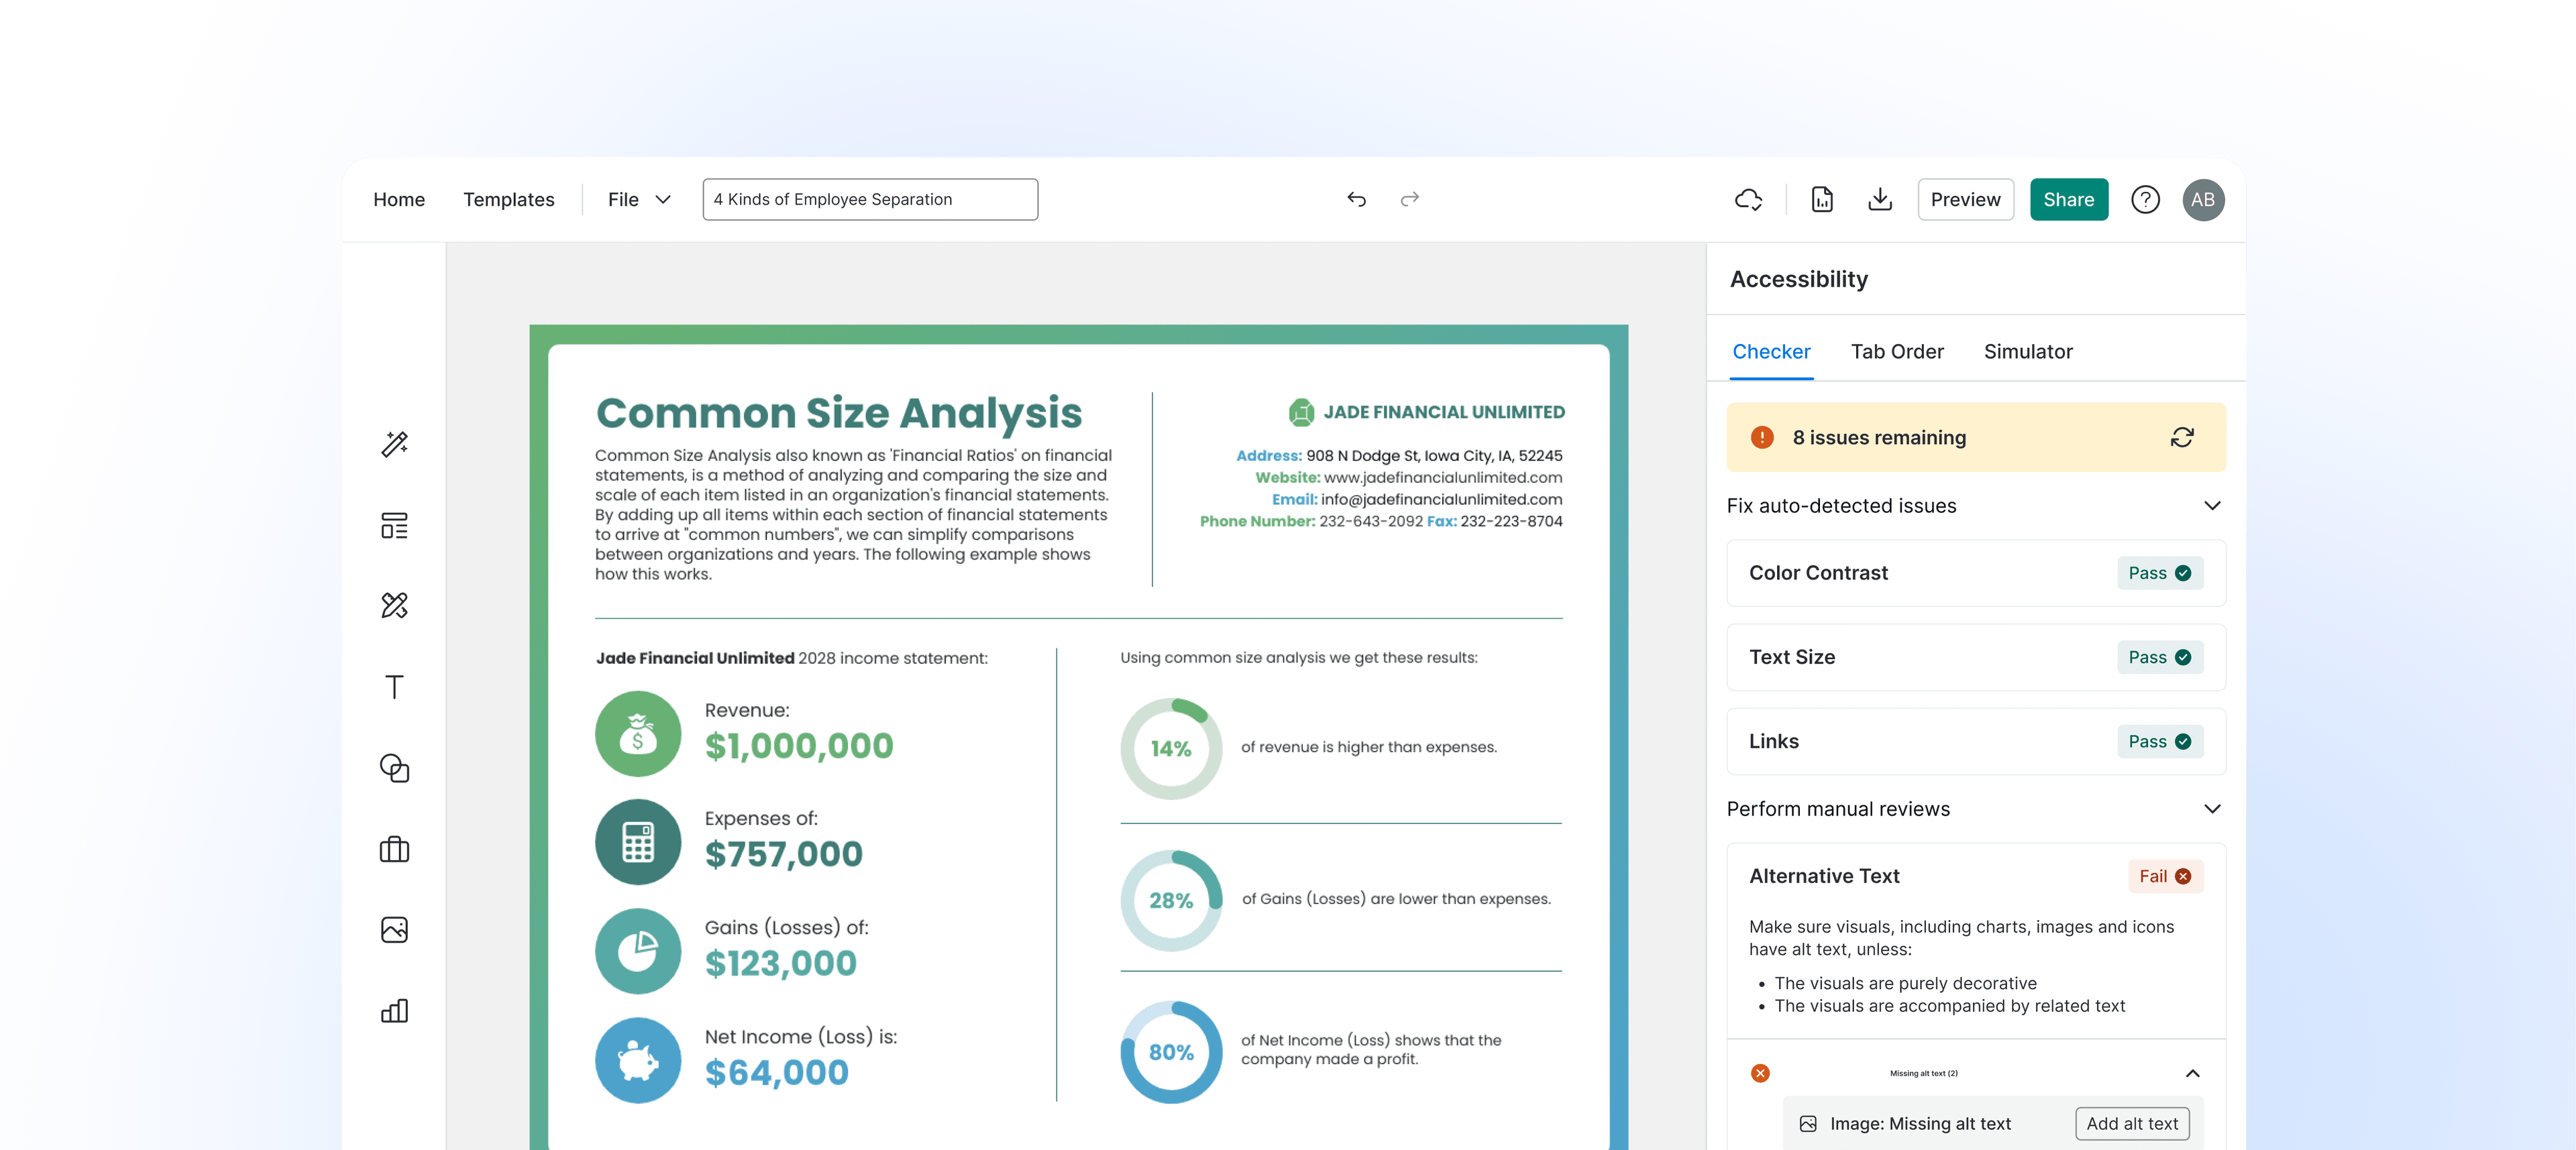This screenshot has height=1150, width=2576.
Task: Click the download icon
Action: tap(1880, 200)
